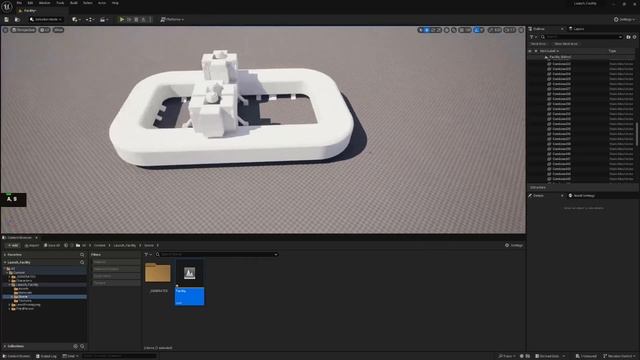Open the Window menu
The height and width of the screenshot is (360, 640).
44,3
